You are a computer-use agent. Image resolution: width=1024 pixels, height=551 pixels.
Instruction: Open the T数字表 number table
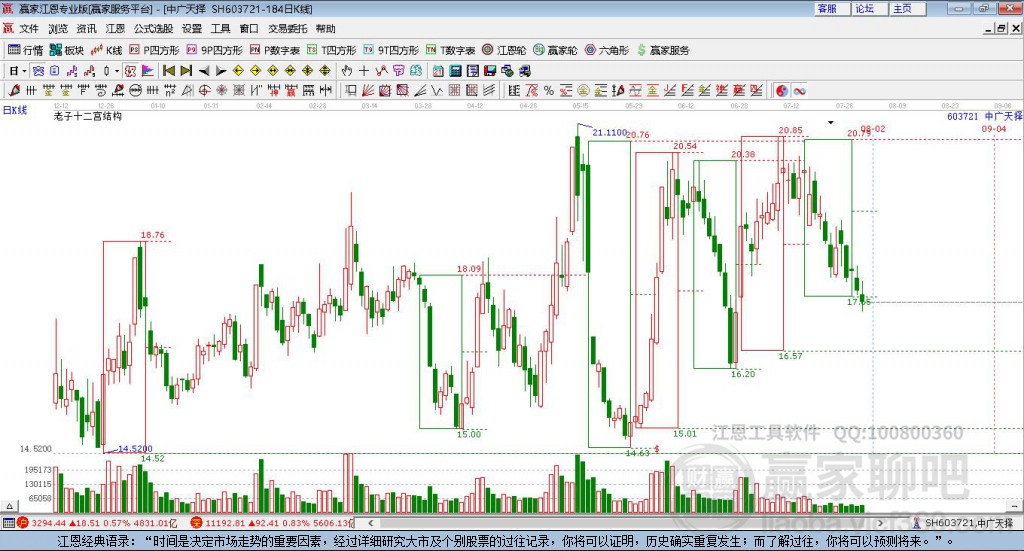point(451,50)
